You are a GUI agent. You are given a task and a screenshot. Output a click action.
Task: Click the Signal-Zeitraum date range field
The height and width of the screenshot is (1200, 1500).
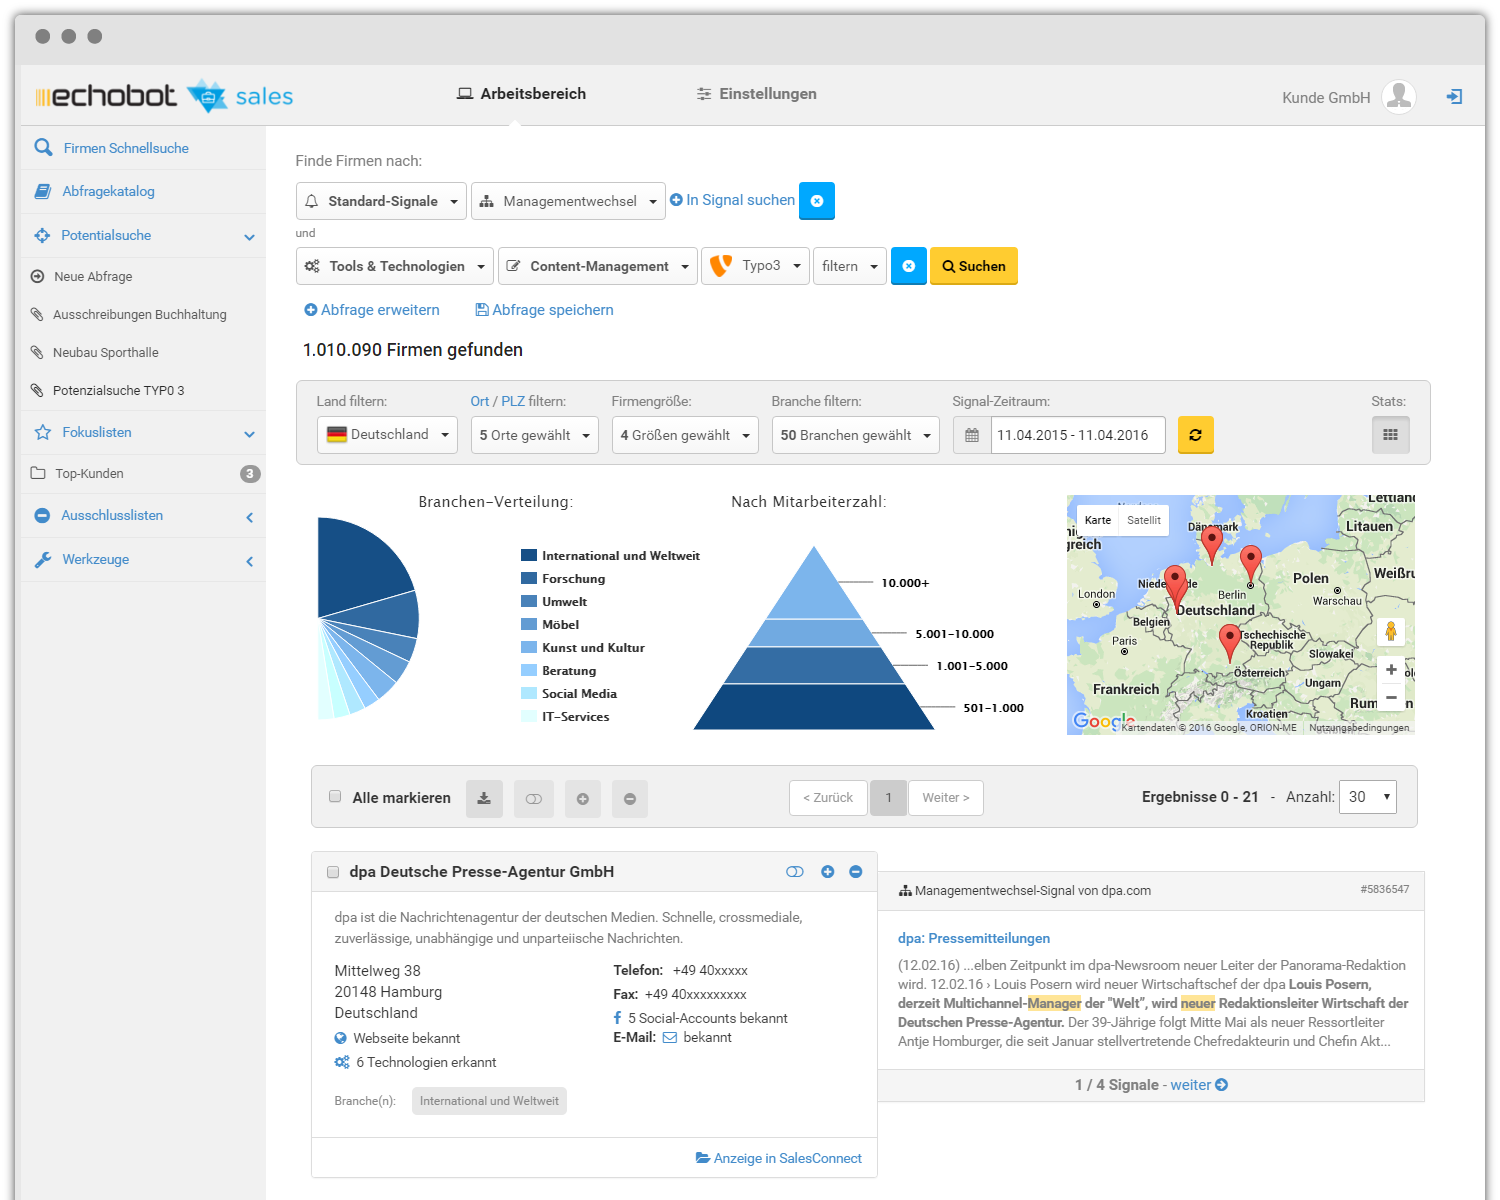tap(1077, 435)
